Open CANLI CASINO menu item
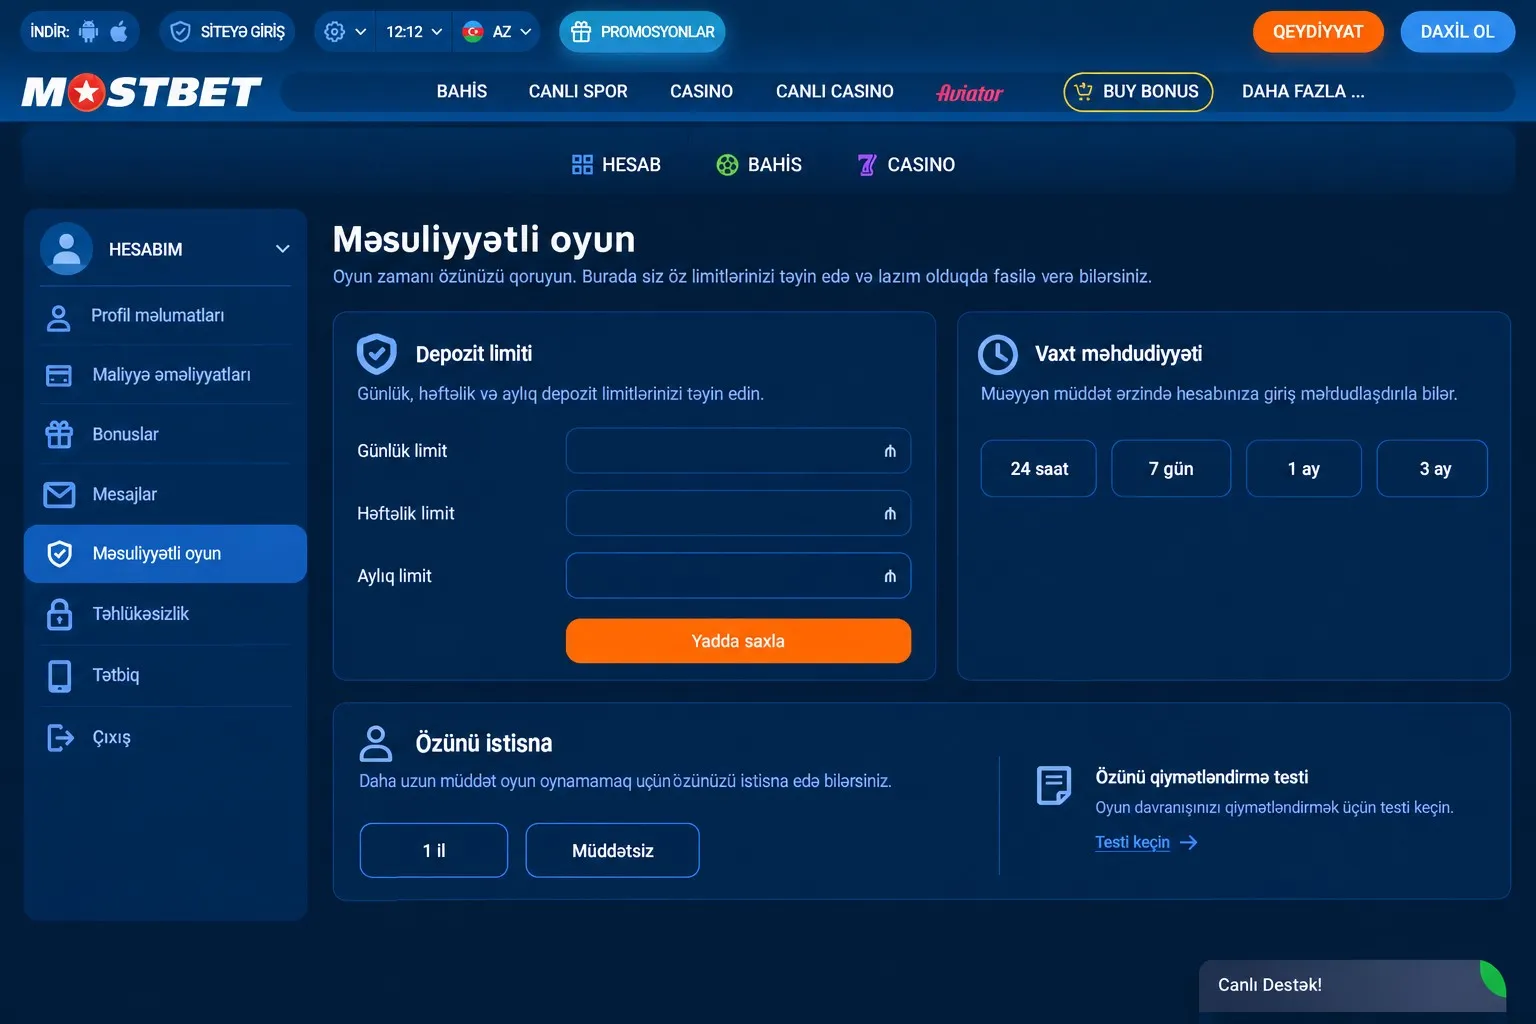The width and height of the screenshot is (1536, 1024). [x=835, y=92]
